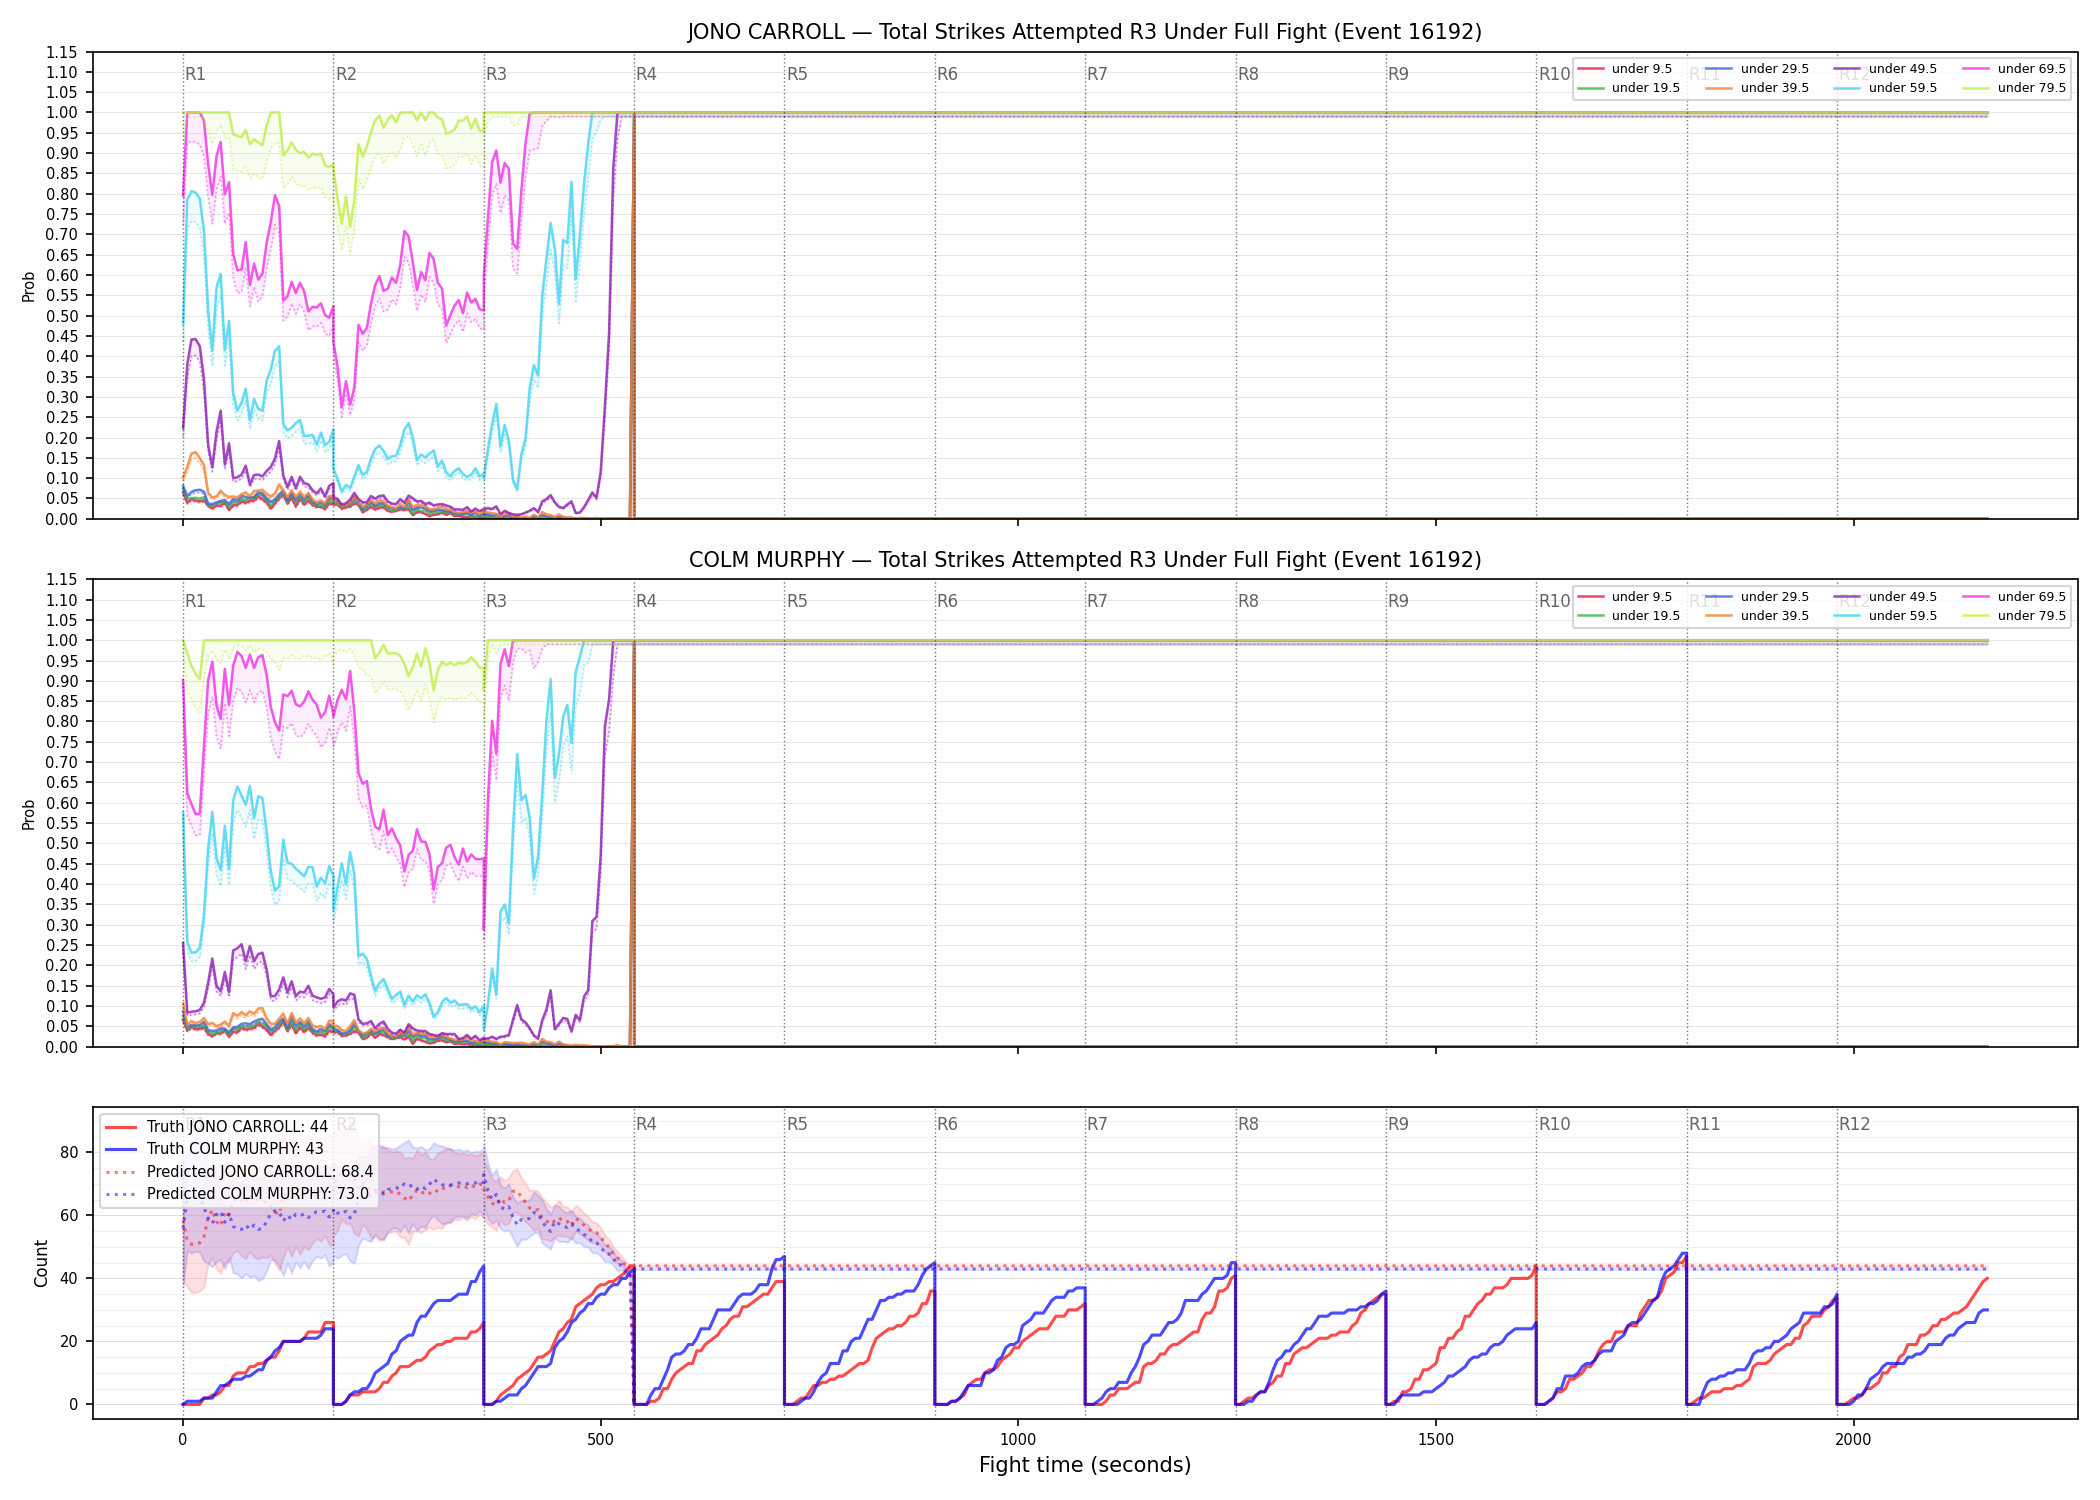The image size is (2100, 1500).
Task: Click the 'Count' y-axis label
Action: [41, 1263]
